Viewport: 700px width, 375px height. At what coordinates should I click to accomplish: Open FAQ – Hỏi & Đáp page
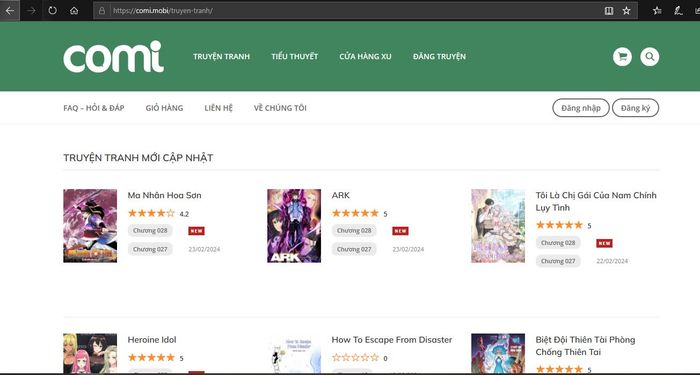[x=94, y=108]
